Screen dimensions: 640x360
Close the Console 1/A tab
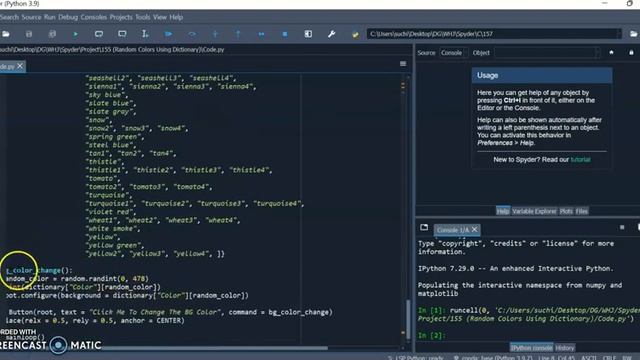[x=474, y=230]
